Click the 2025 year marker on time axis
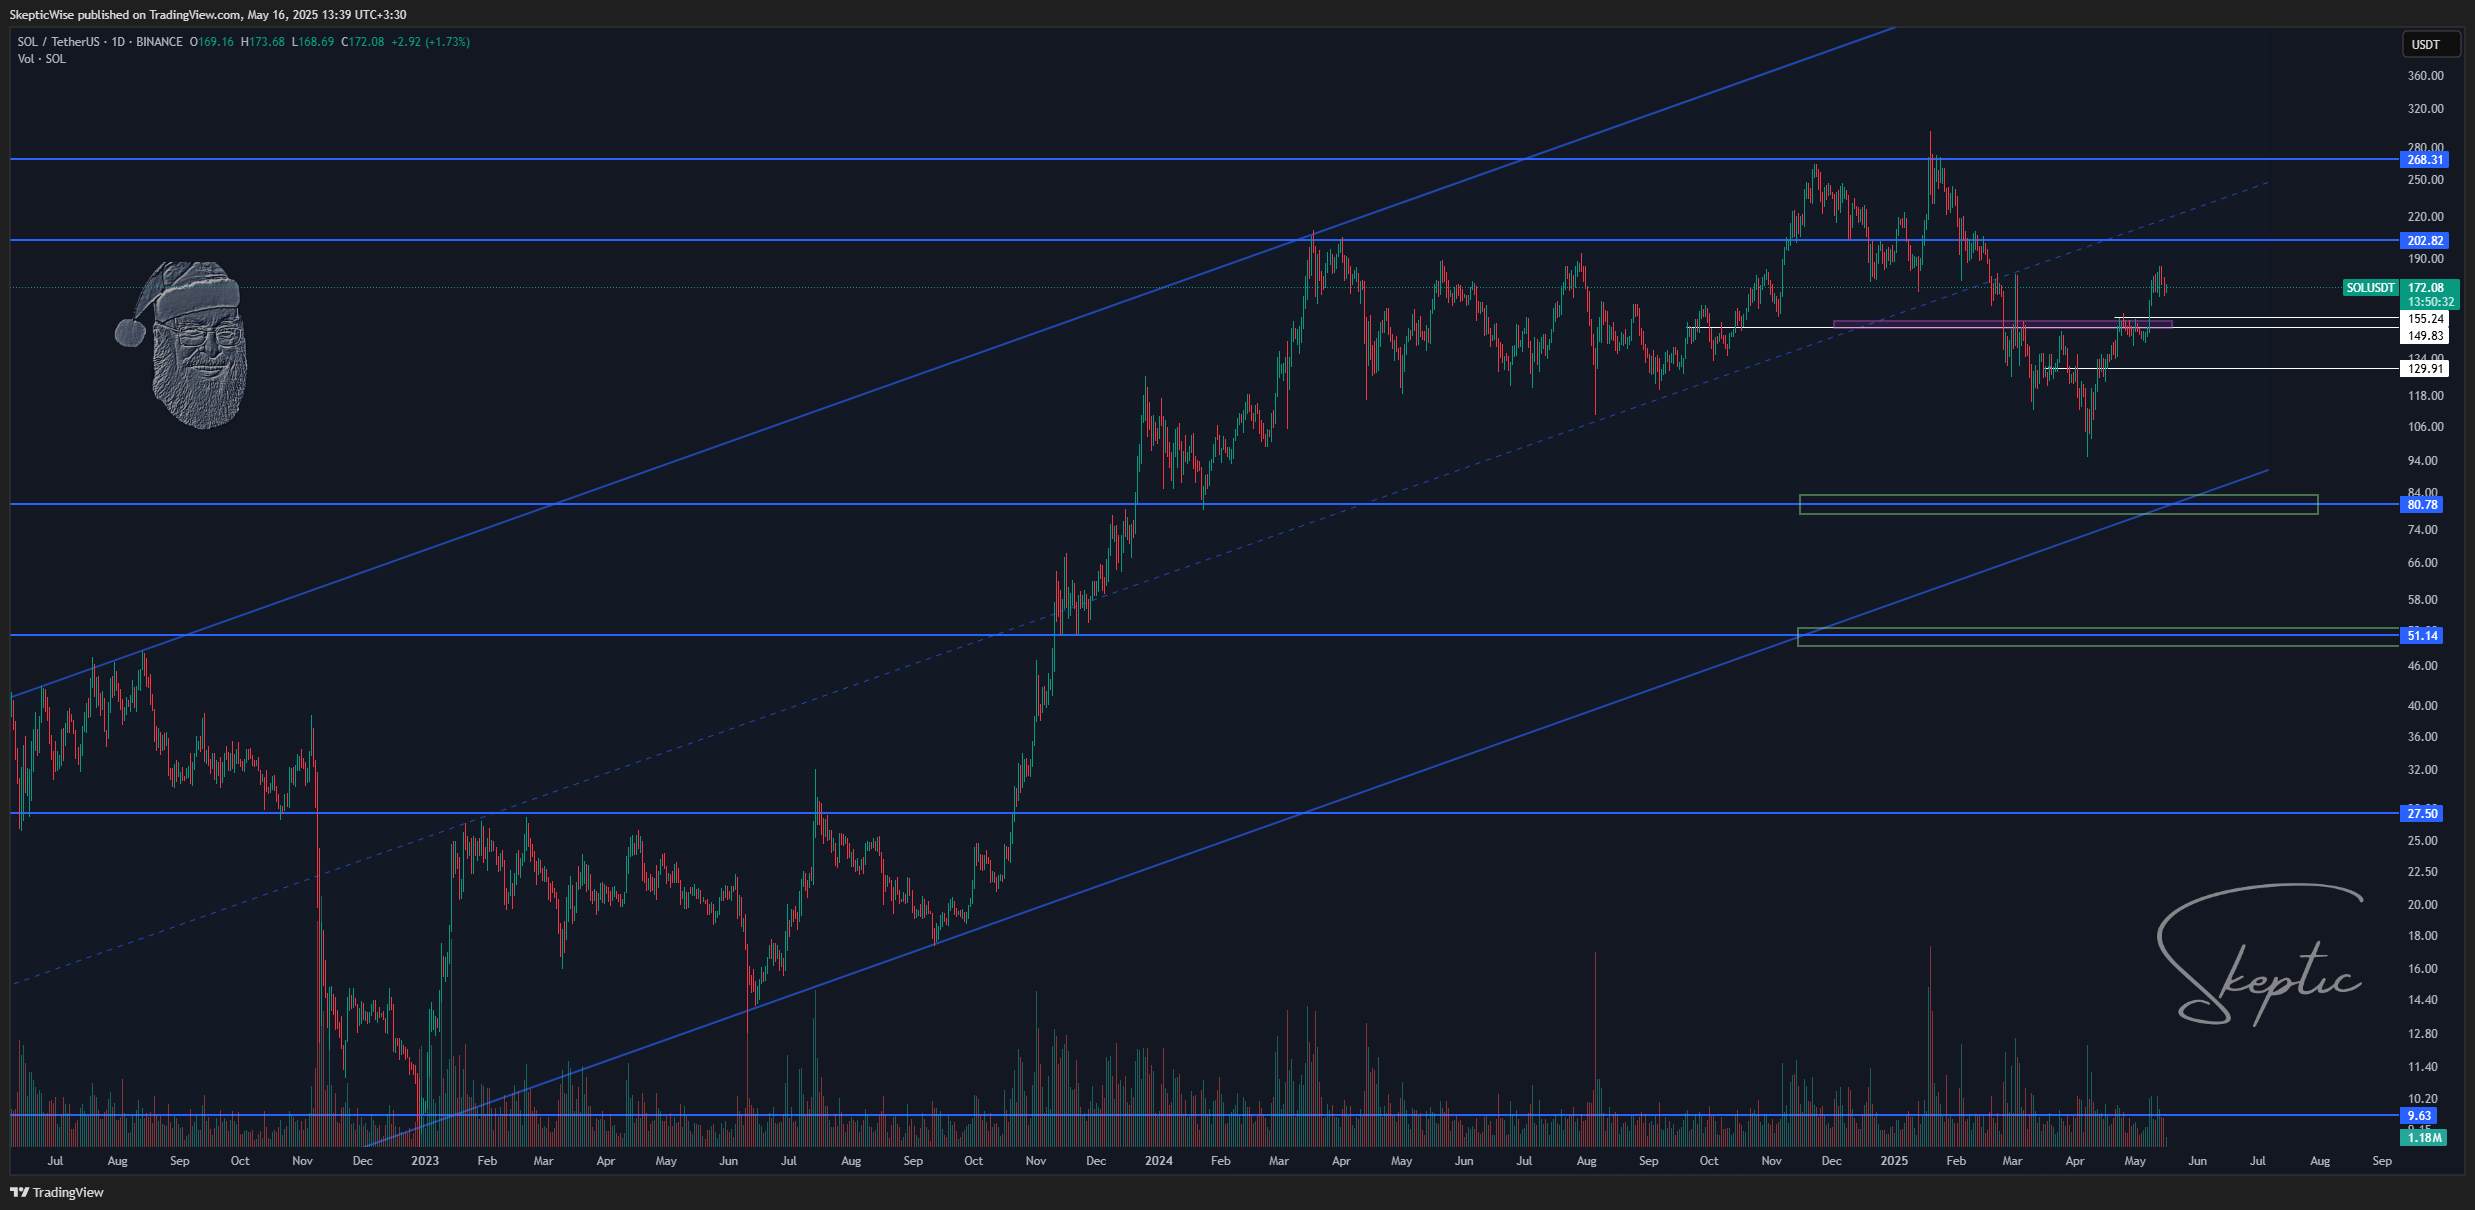This screenshot has height=1210, width=2475. coord(1894,1161)
